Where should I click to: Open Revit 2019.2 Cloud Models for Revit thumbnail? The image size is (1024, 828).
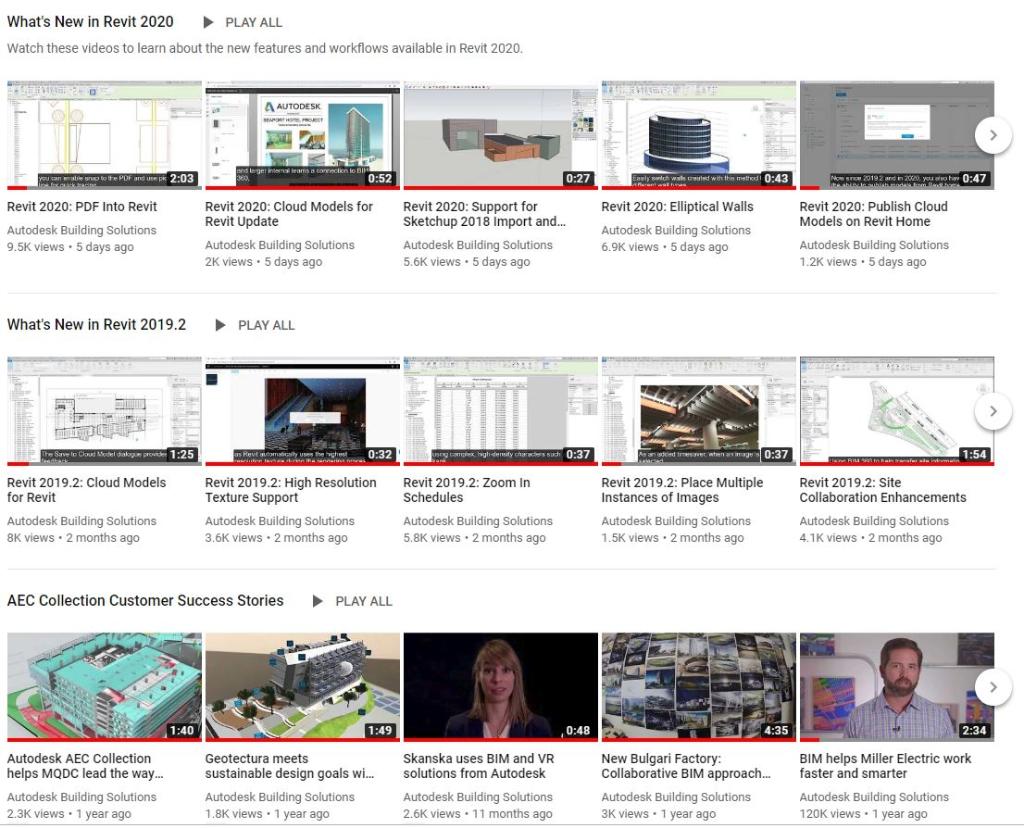[x=104, y=411]
